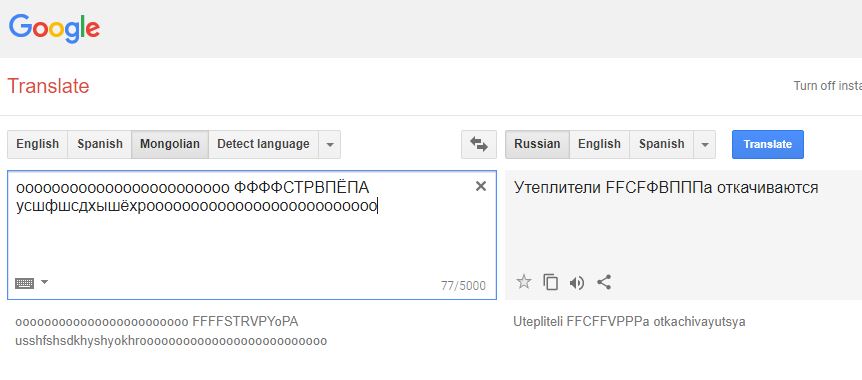Set the target language to Russian
Viewport: 862px width, 380px height.
point(537,144)
